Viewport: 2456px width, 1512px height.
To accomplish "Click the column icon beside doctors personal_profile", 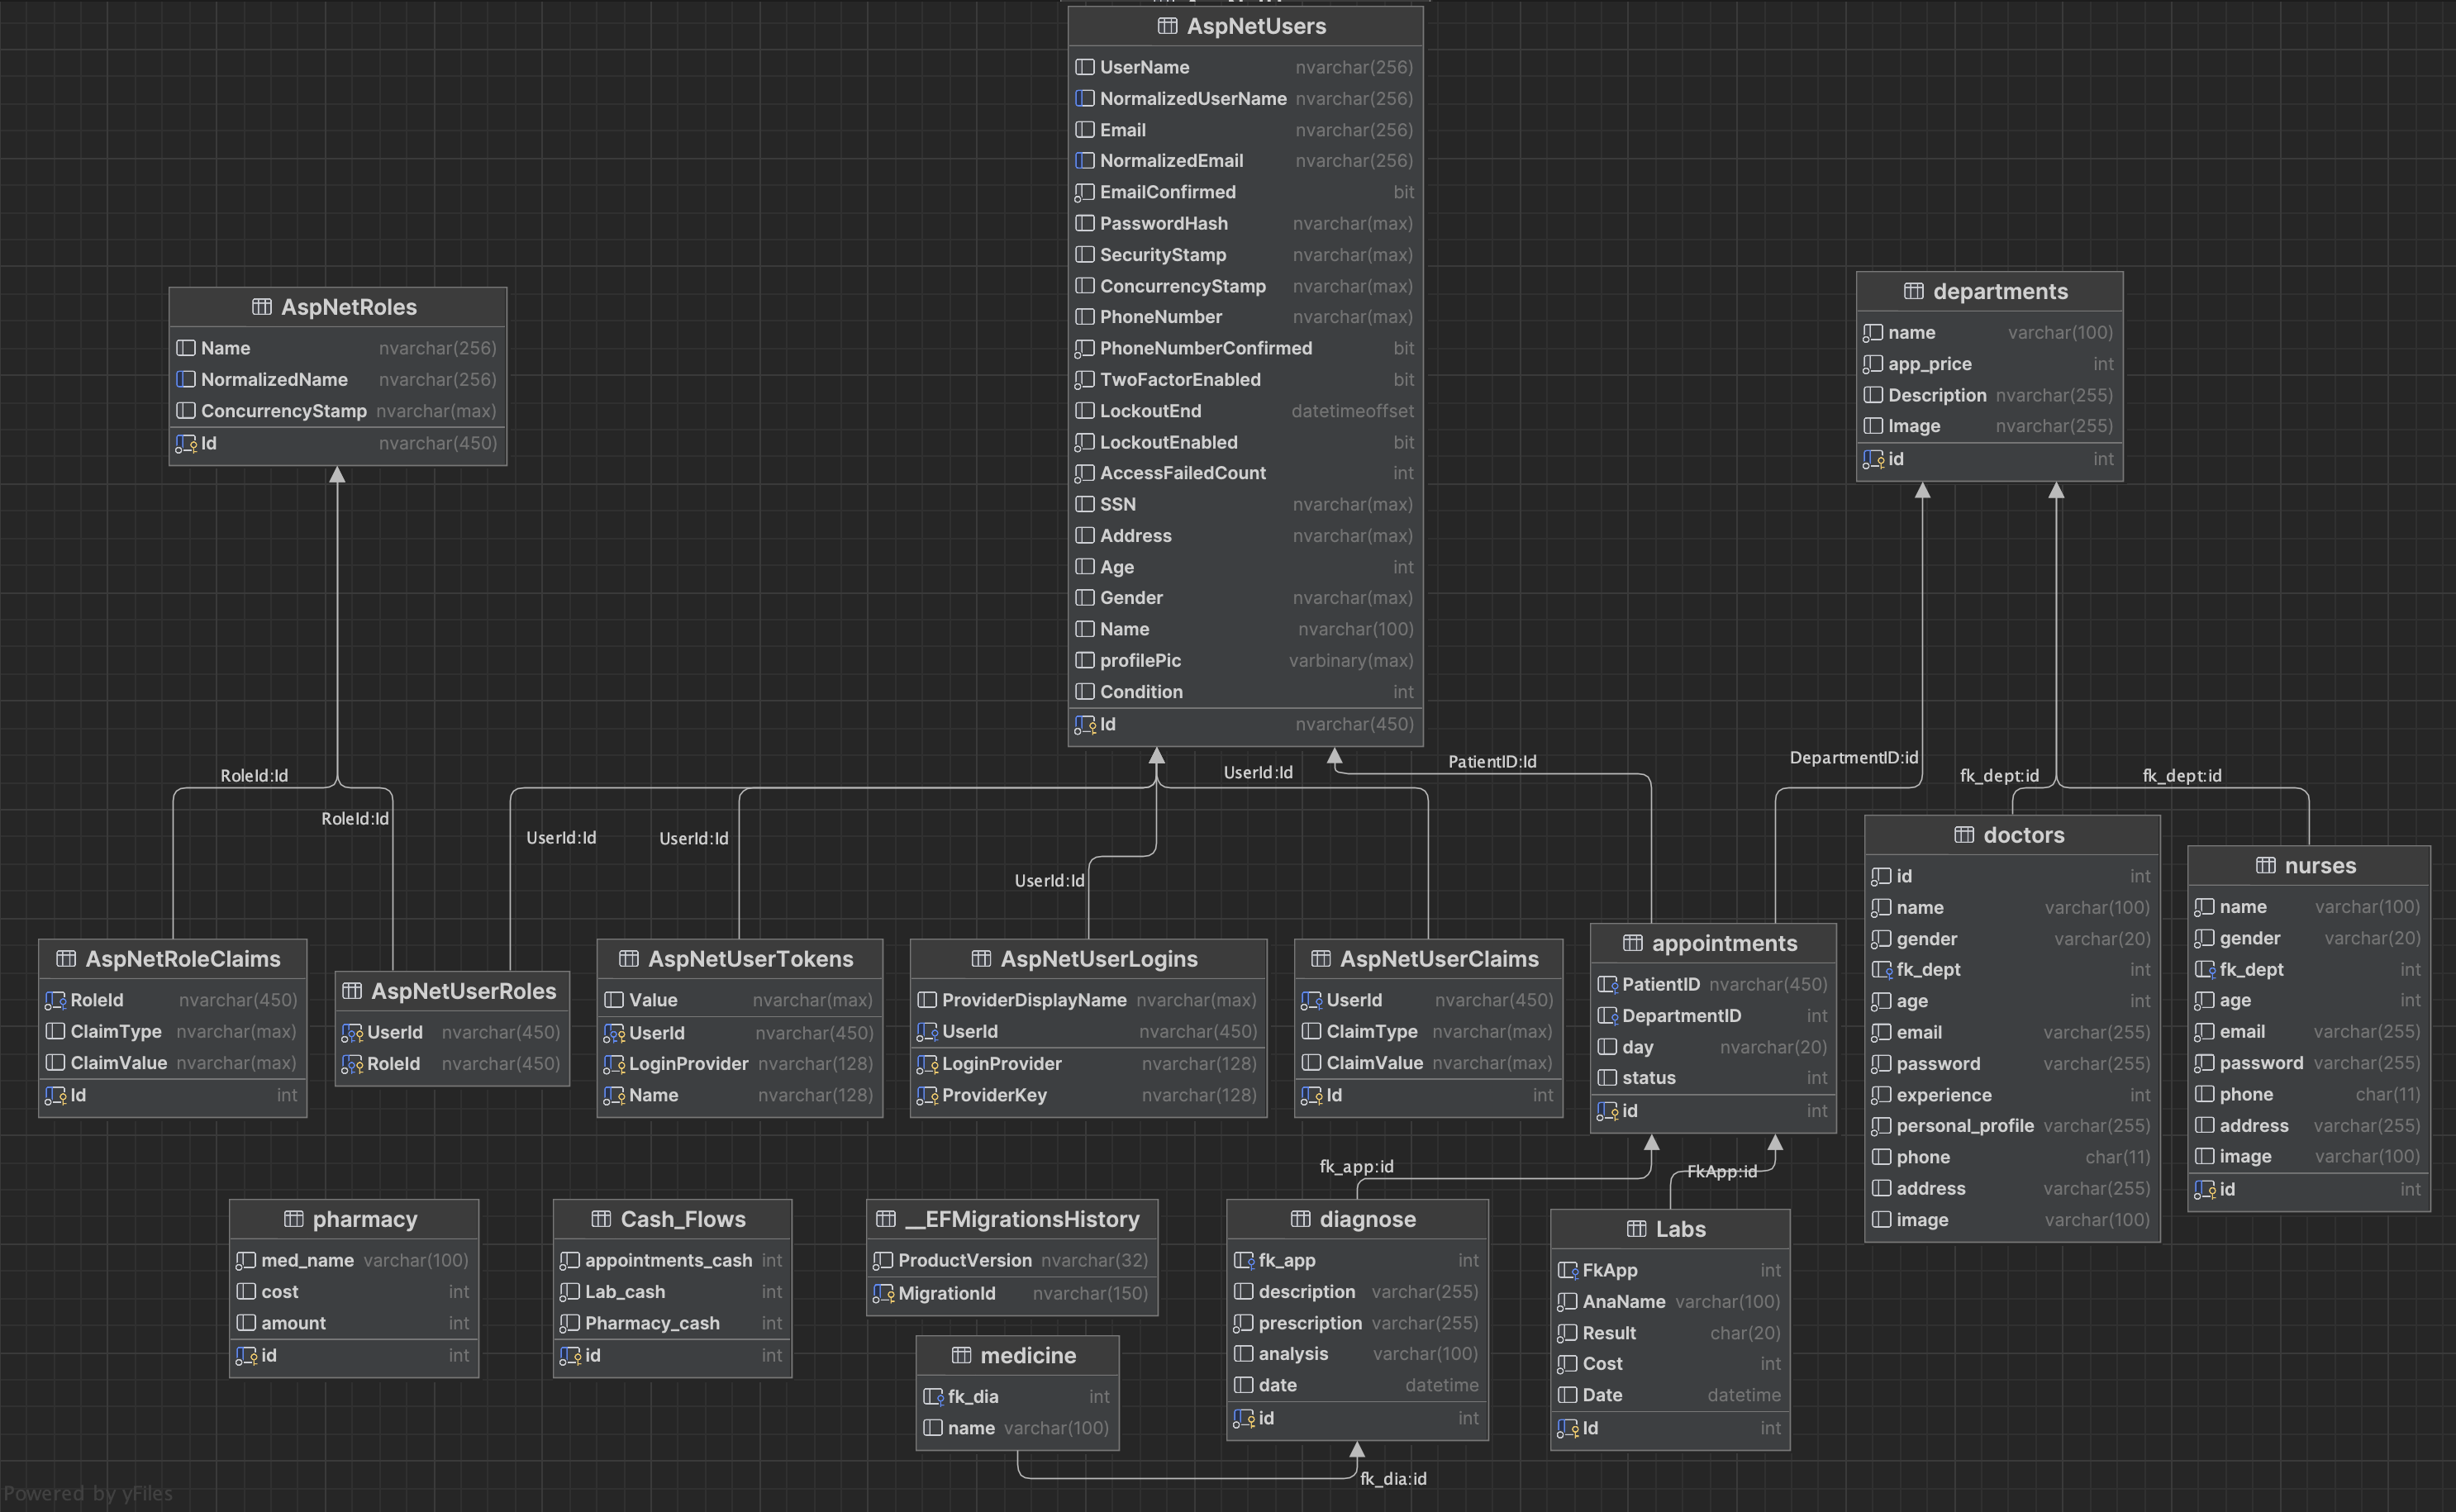I will (1881, 1126).
